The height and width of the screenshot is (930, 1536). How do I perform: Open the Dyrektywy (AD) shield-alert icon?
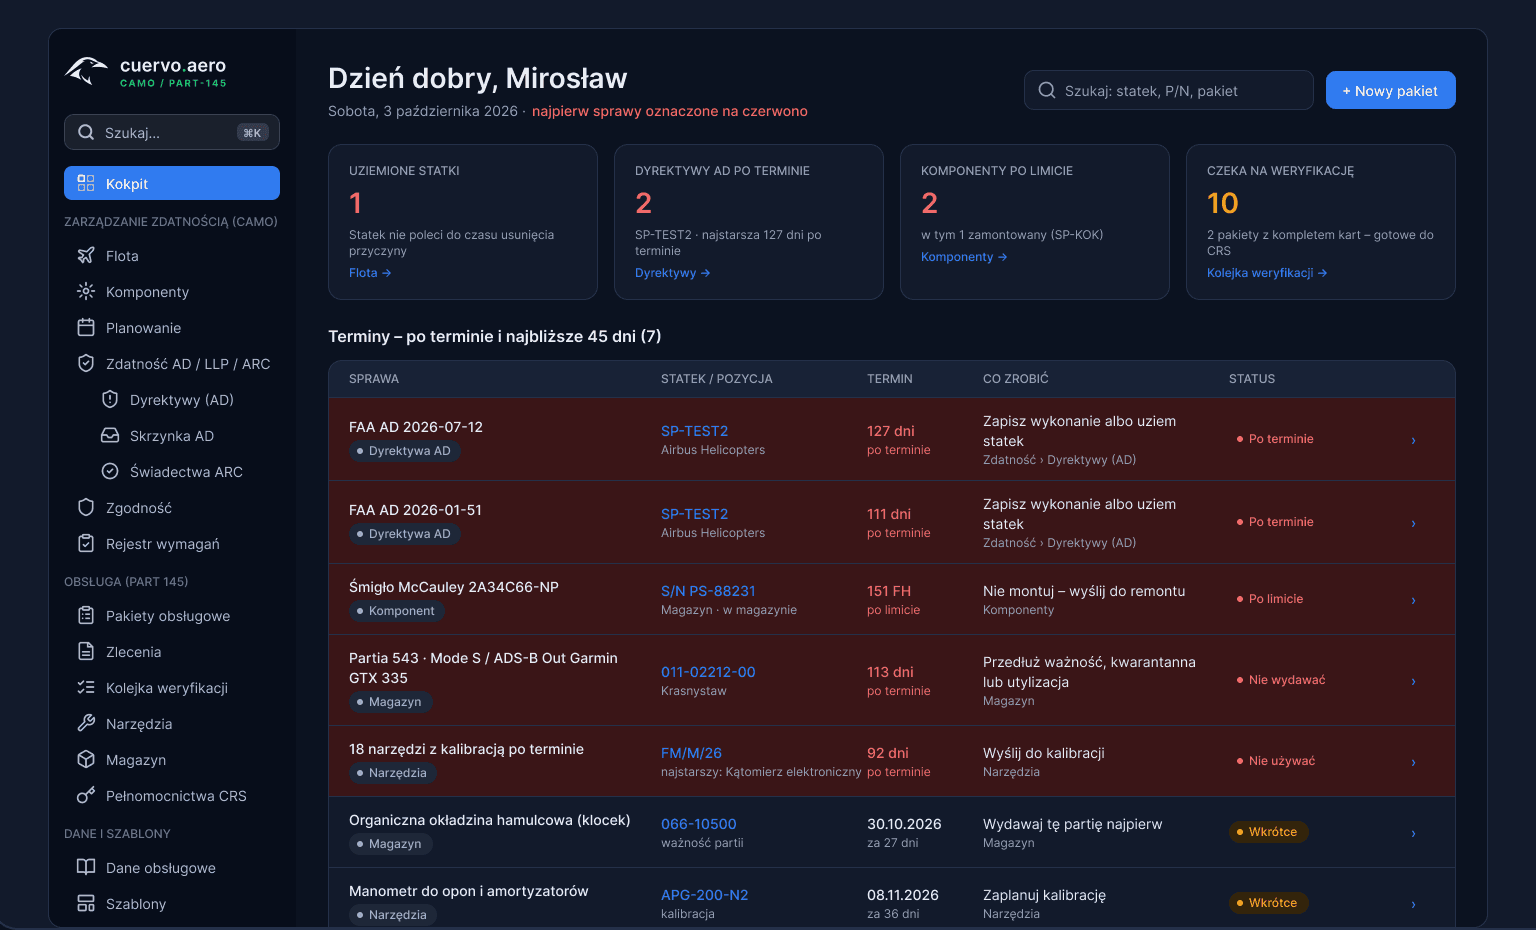click(110, 400)
